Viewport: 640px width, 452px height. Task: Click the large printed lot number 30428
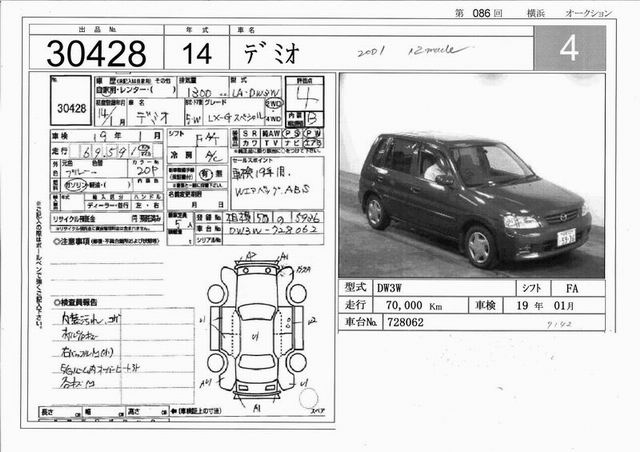[96, 53]
